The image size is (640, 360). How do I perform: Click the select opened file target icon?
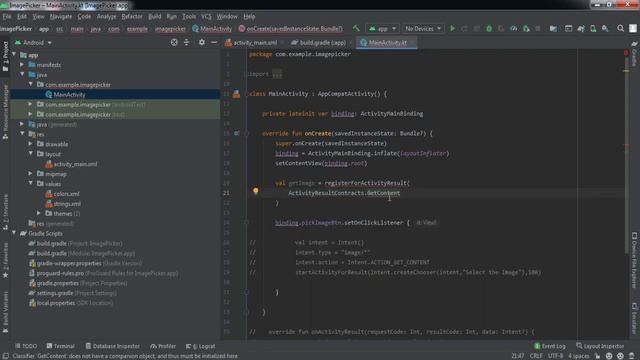174,42
